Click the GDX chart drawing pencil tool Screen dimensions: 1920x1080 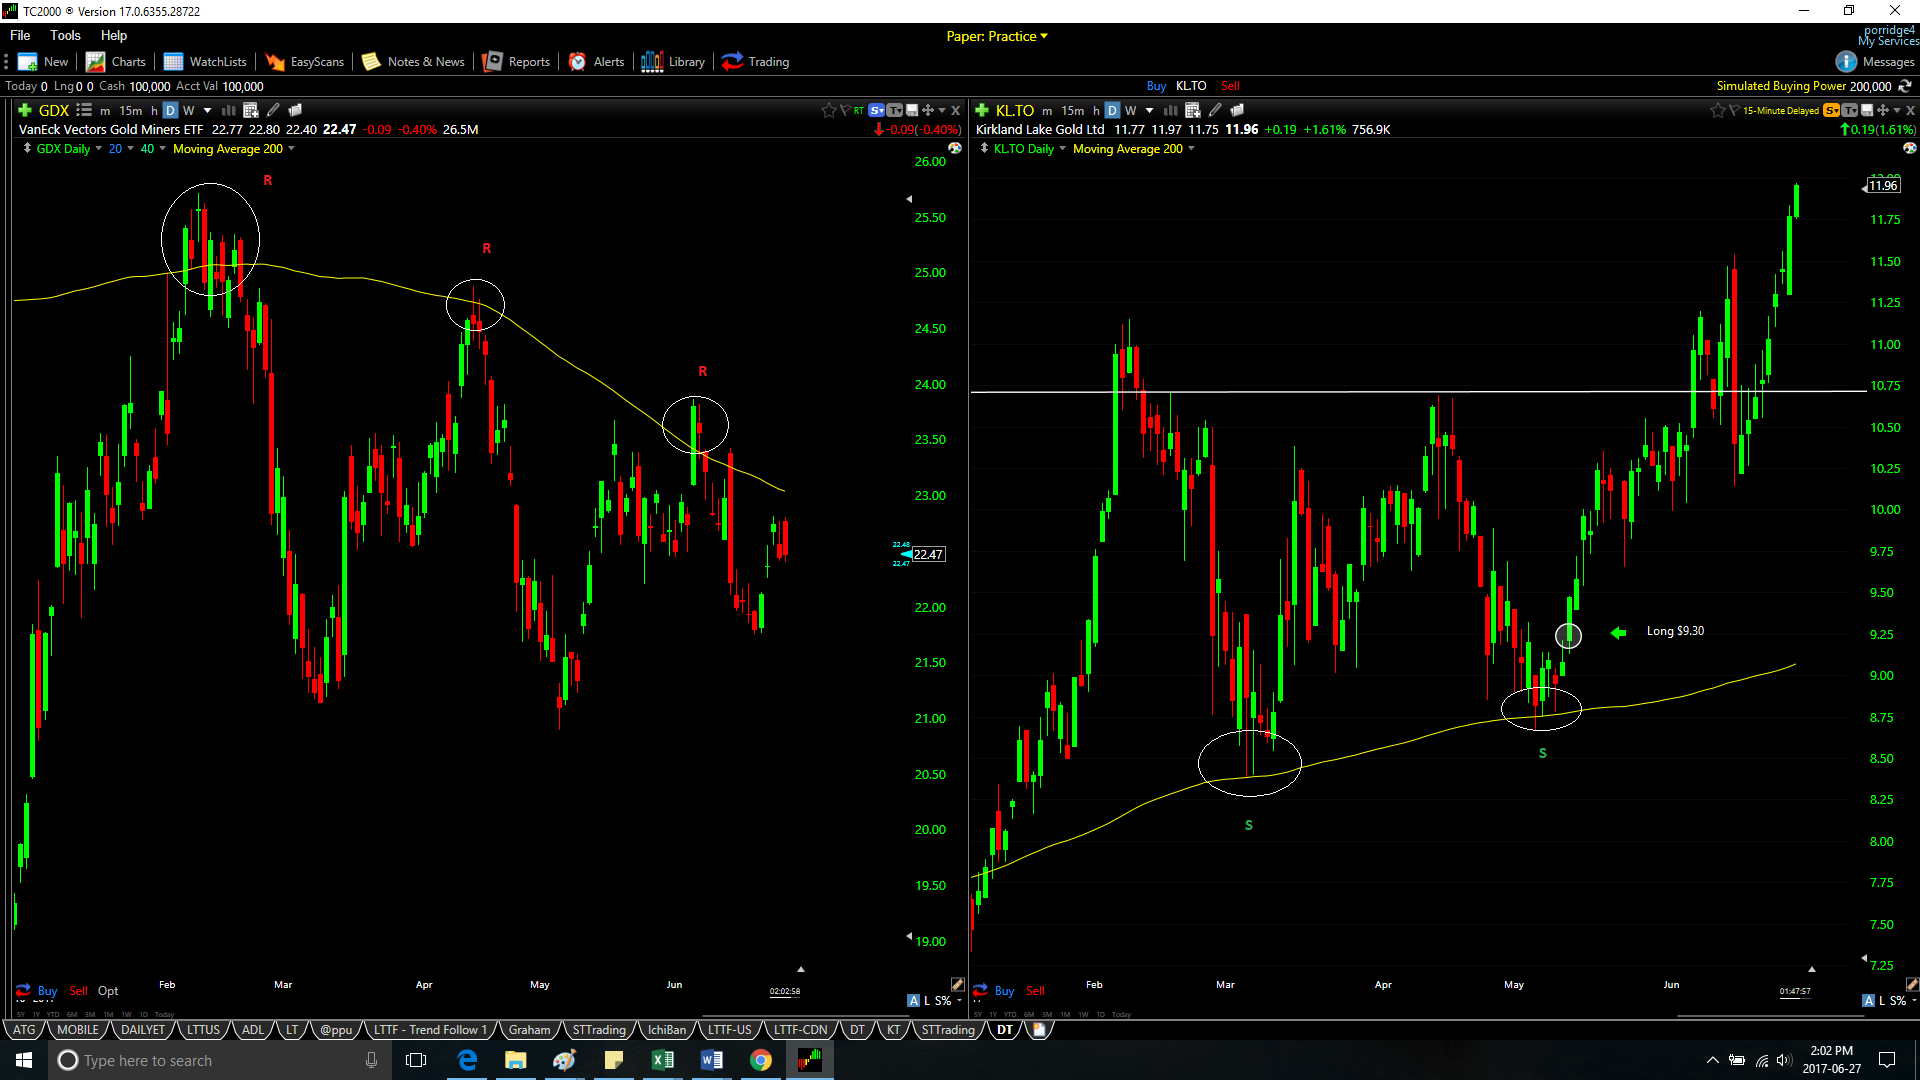coord(273,110)
